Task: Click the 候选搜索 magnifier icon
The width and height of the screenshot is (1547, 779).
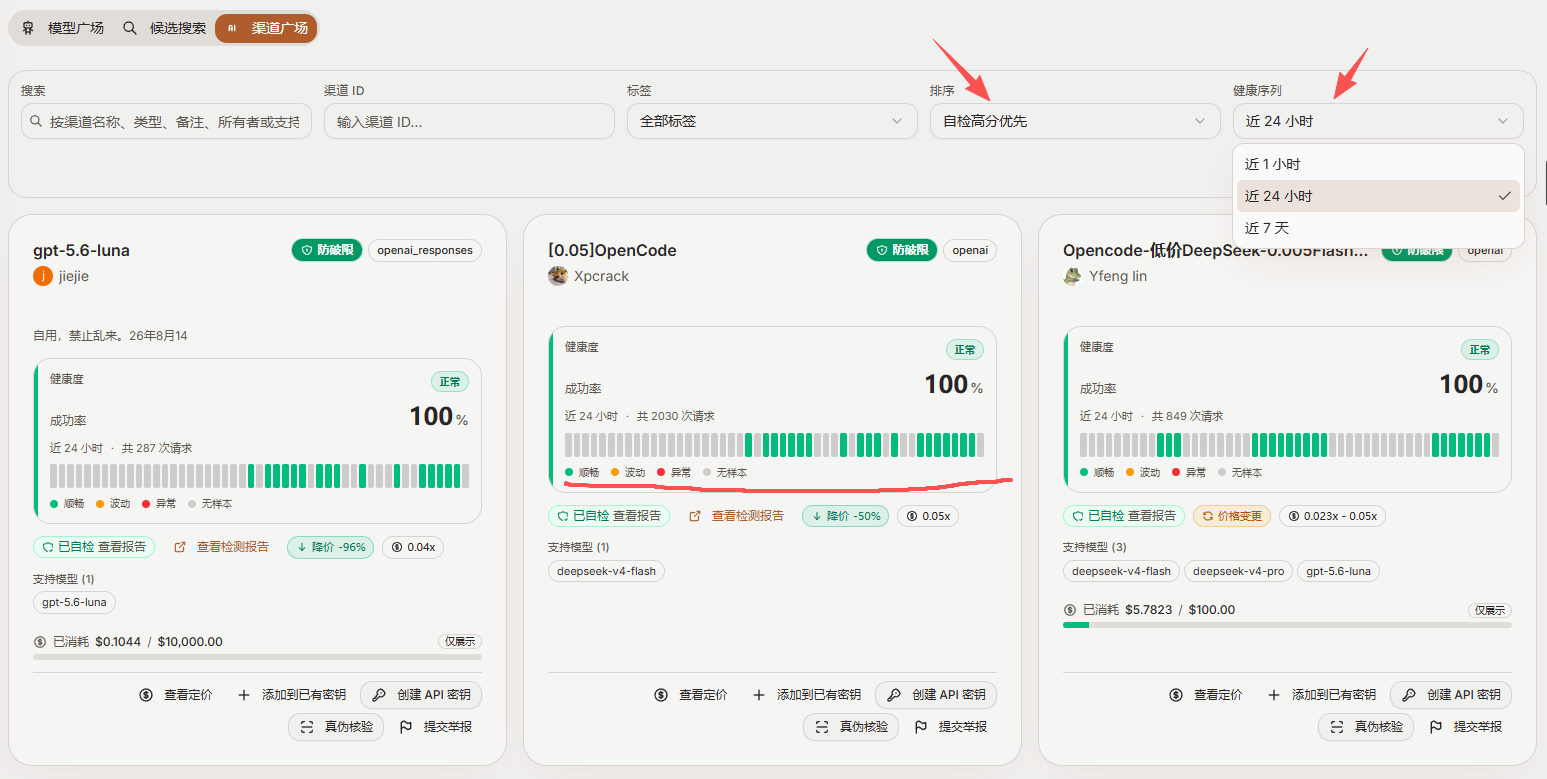Action: coord(130,28)
